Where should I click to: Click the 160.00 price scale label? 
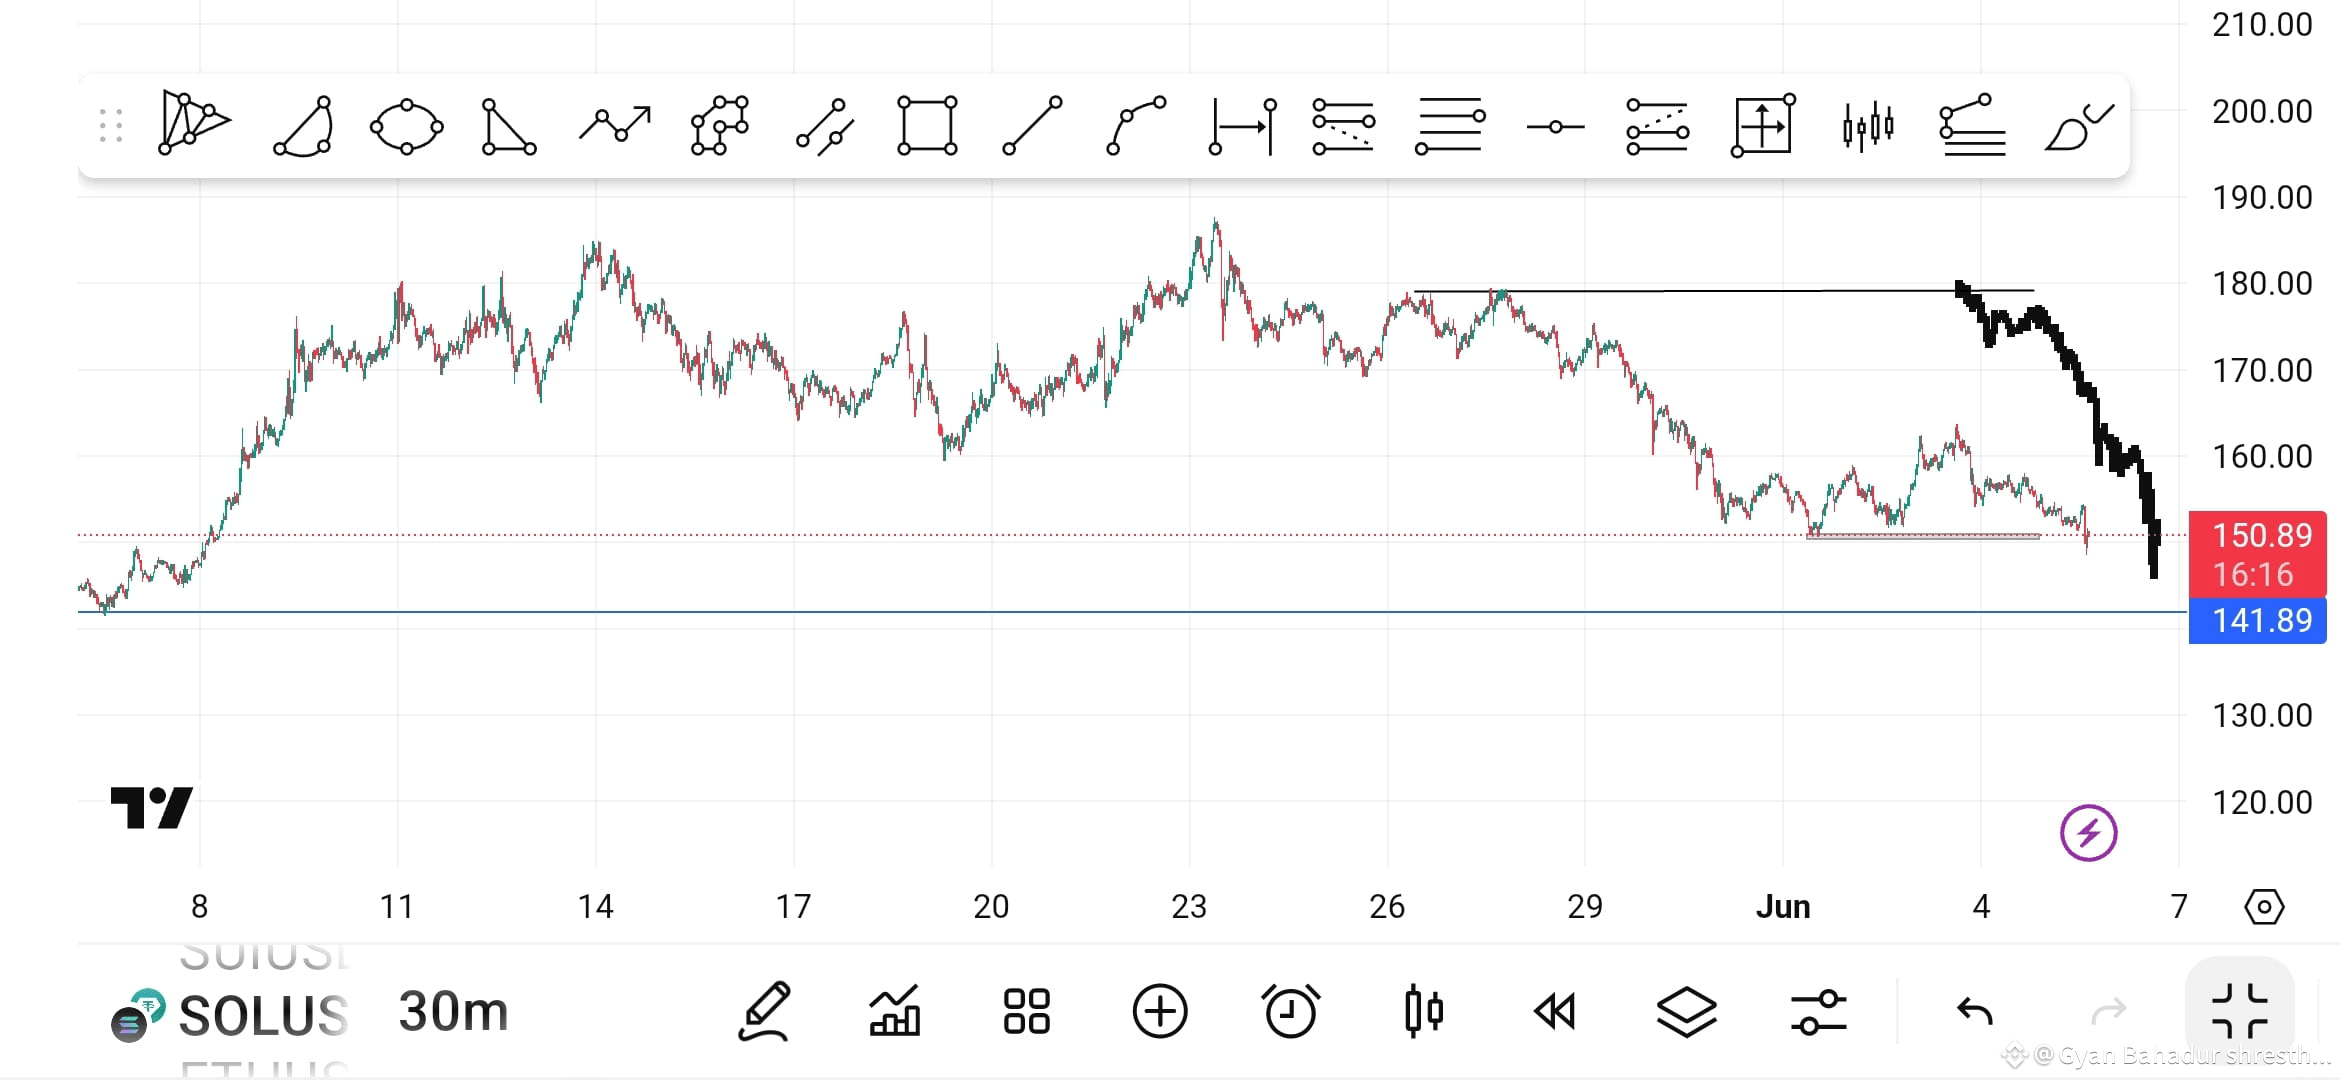coord(2262,456)
